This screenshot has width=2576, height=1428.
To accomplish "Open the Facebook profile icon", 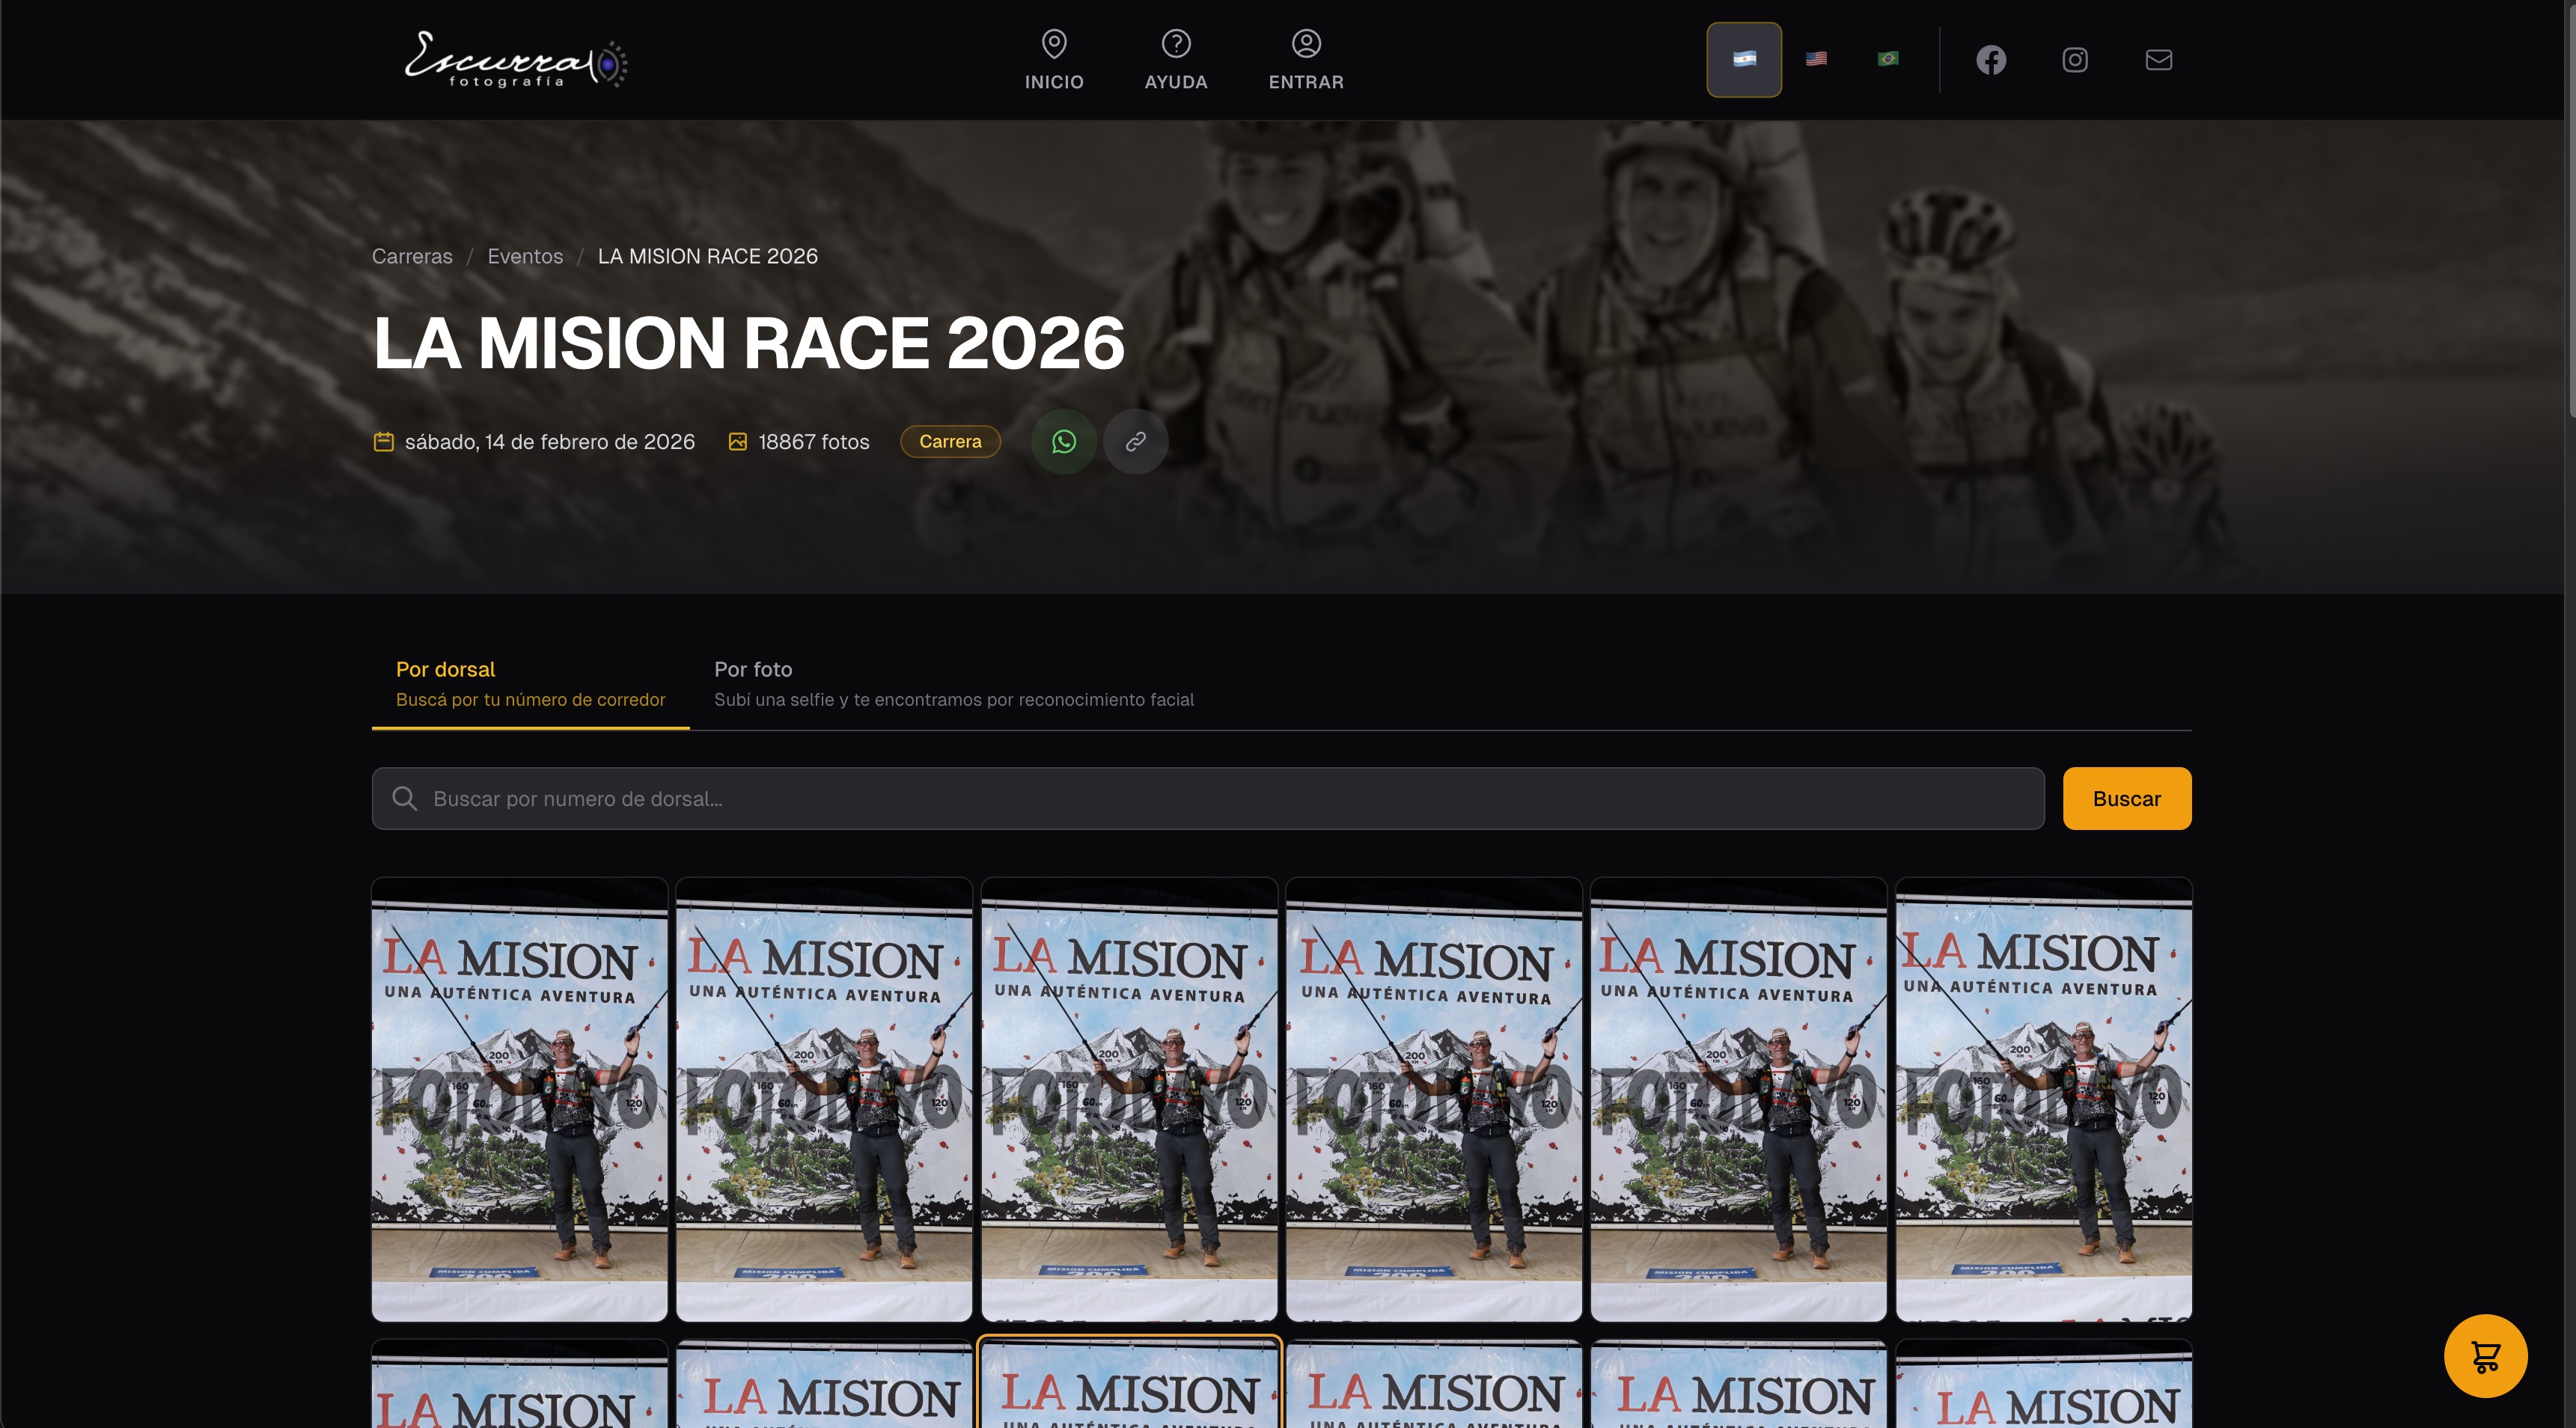I will pos(1992,60).
